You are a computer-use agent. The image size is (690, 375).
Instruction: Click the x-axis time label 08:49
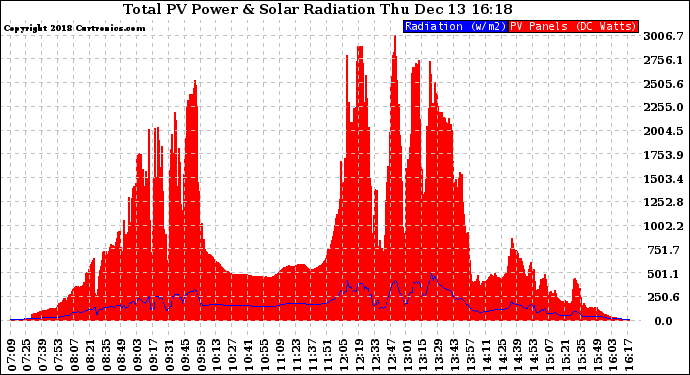pos(122,355)
